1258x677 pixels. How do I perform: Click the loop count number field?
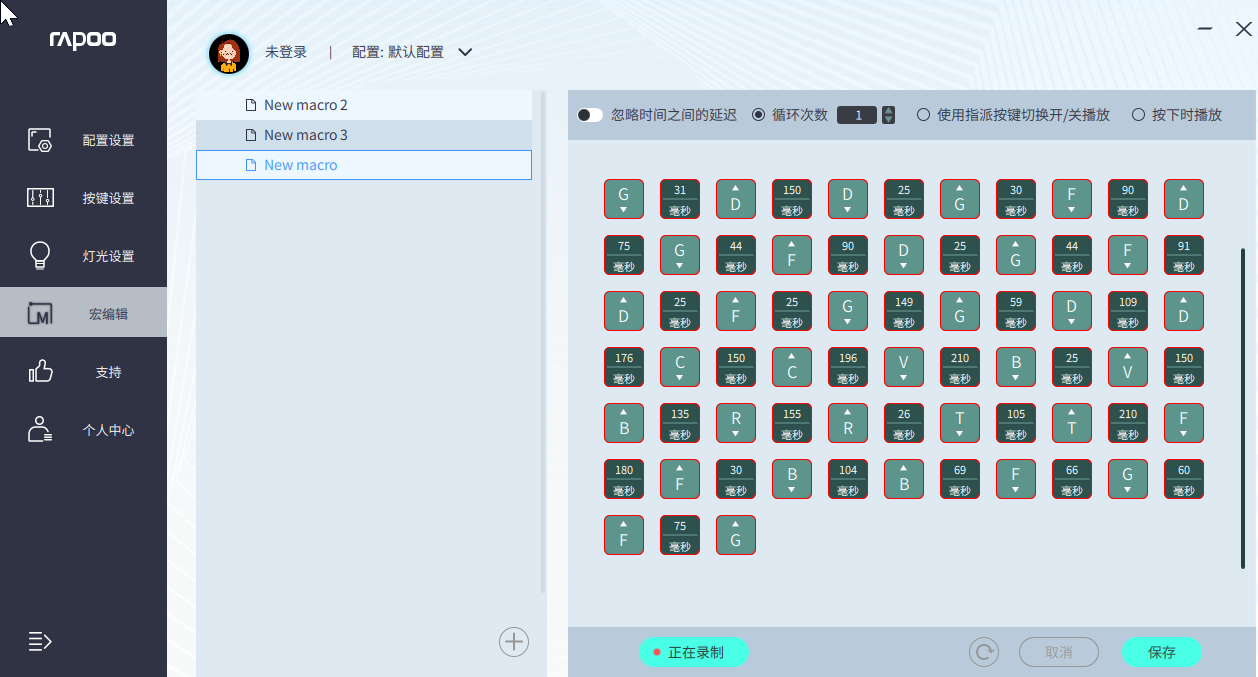tap(857, 115)
